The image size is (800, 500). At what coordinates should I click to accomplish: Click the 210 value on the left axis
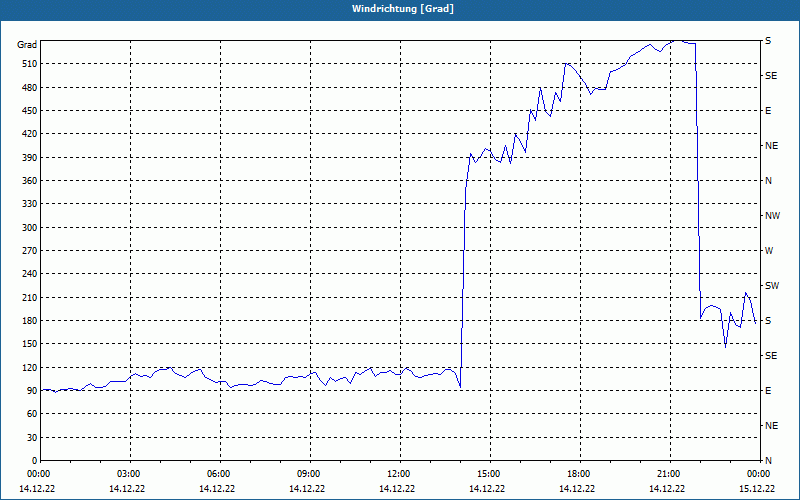click(30, 297)
